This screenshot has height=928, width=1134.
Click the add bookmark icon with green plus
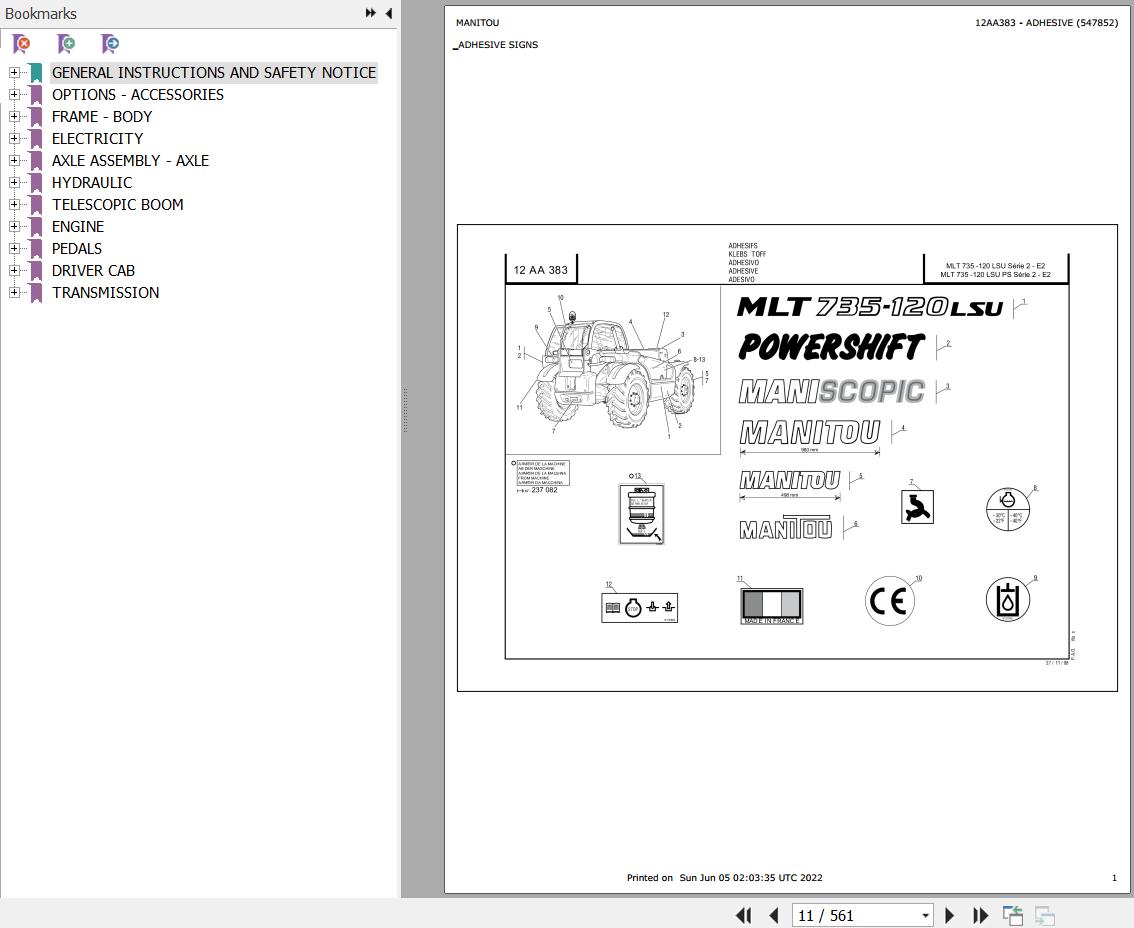point(66,44)
